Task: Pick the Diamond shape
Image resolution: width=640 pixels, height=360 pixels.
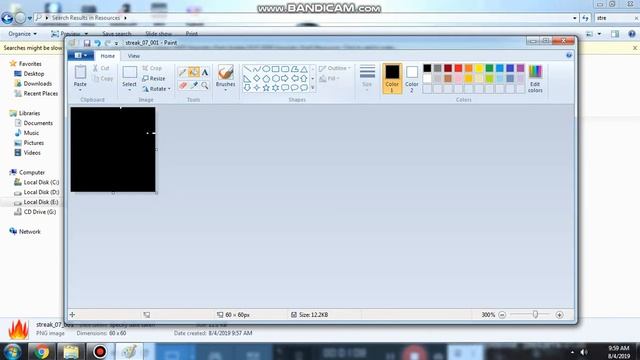Action: coord(257,78)
